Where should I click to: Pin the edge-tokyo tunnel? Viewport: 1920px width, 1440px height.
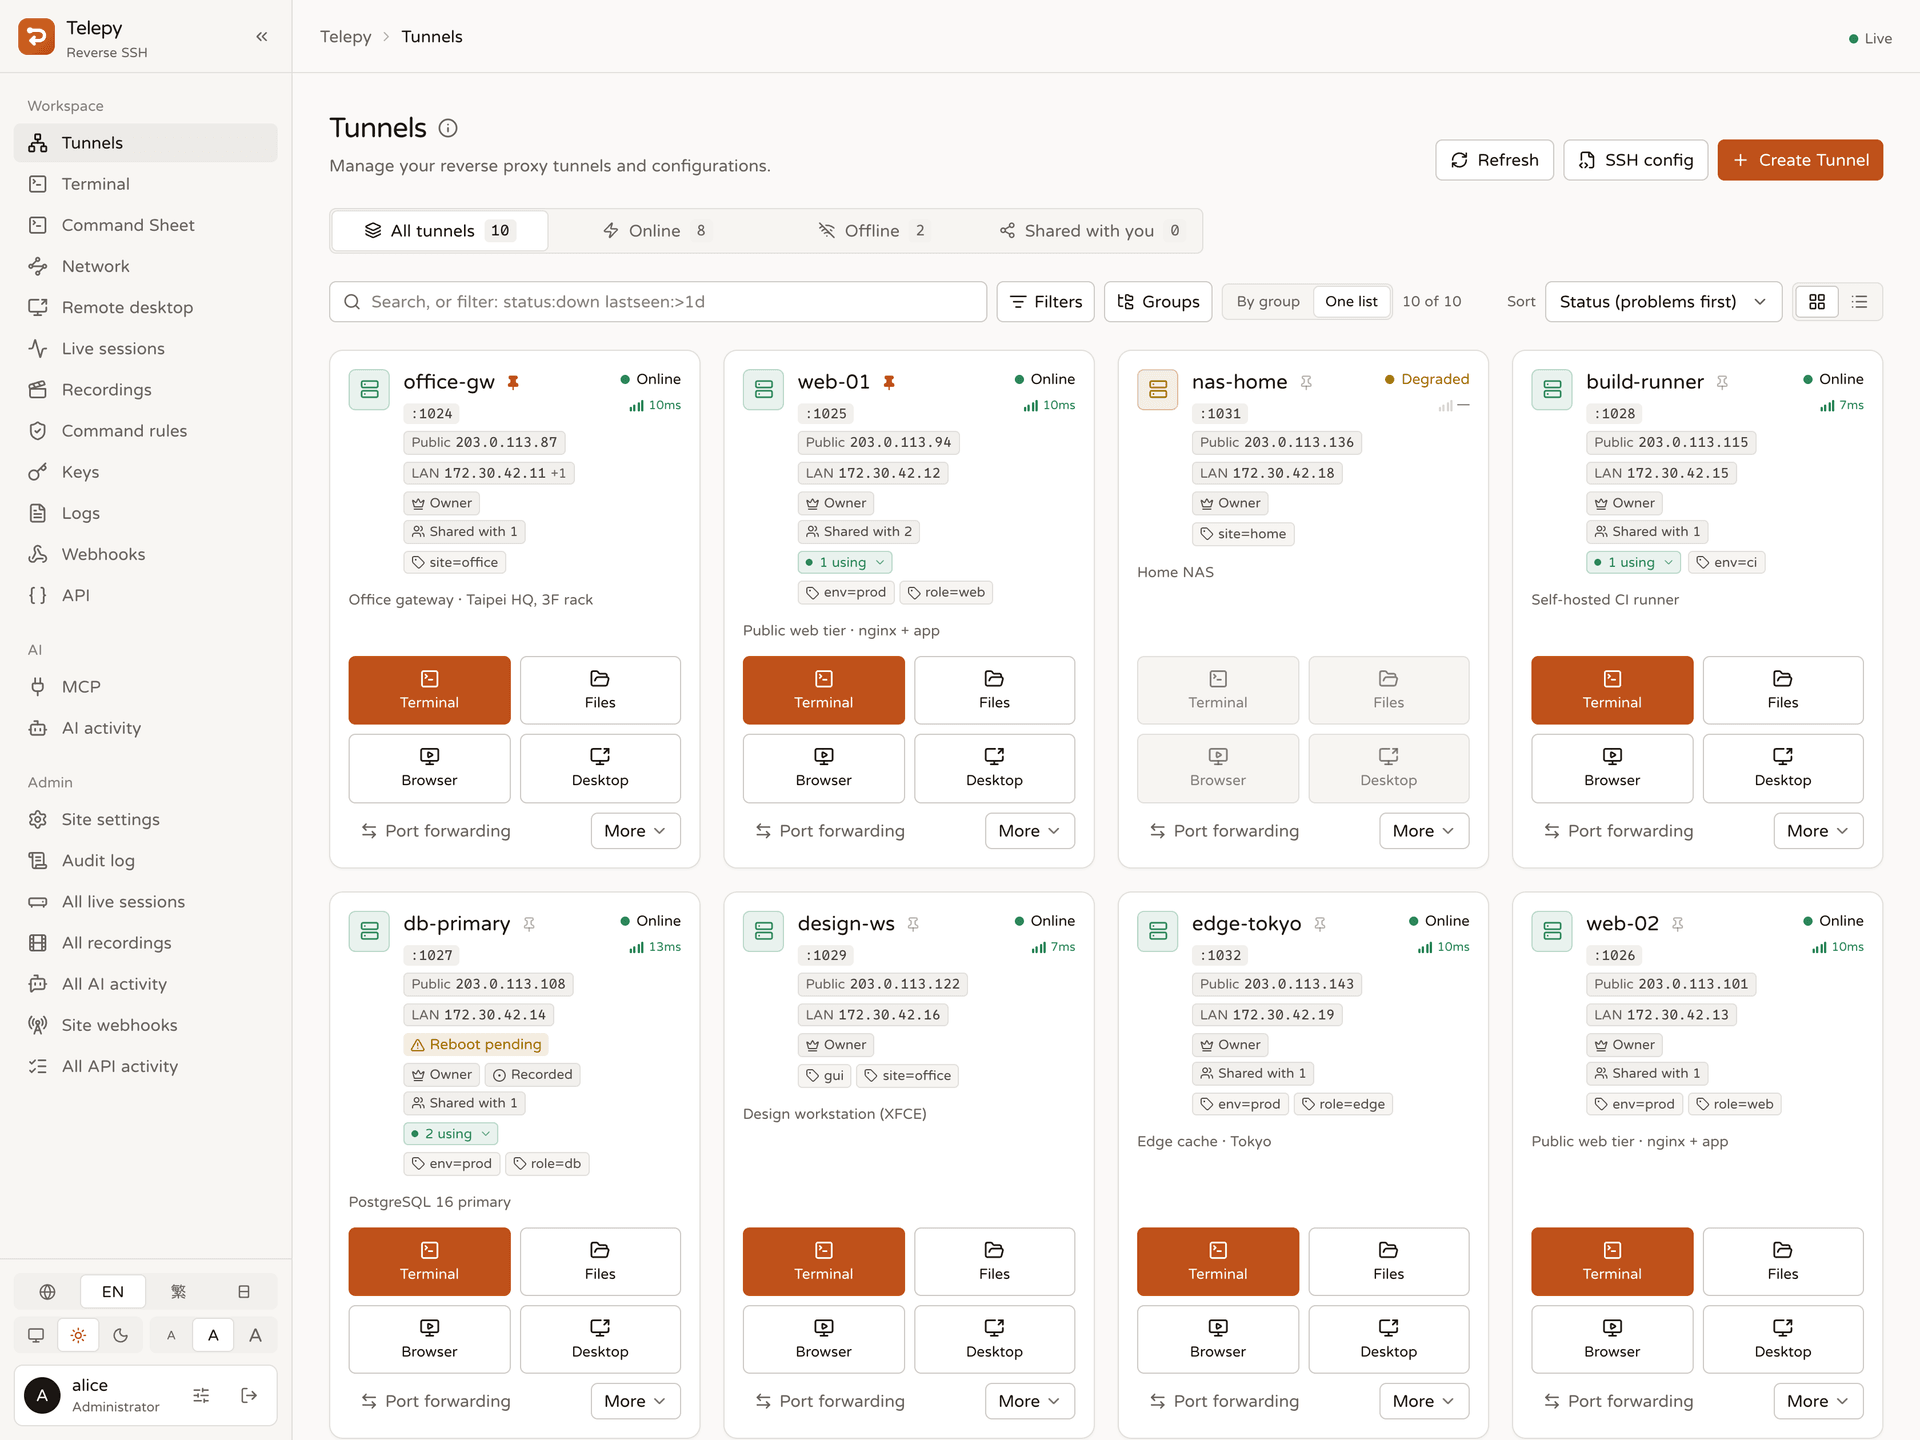tap(1320, 924)
